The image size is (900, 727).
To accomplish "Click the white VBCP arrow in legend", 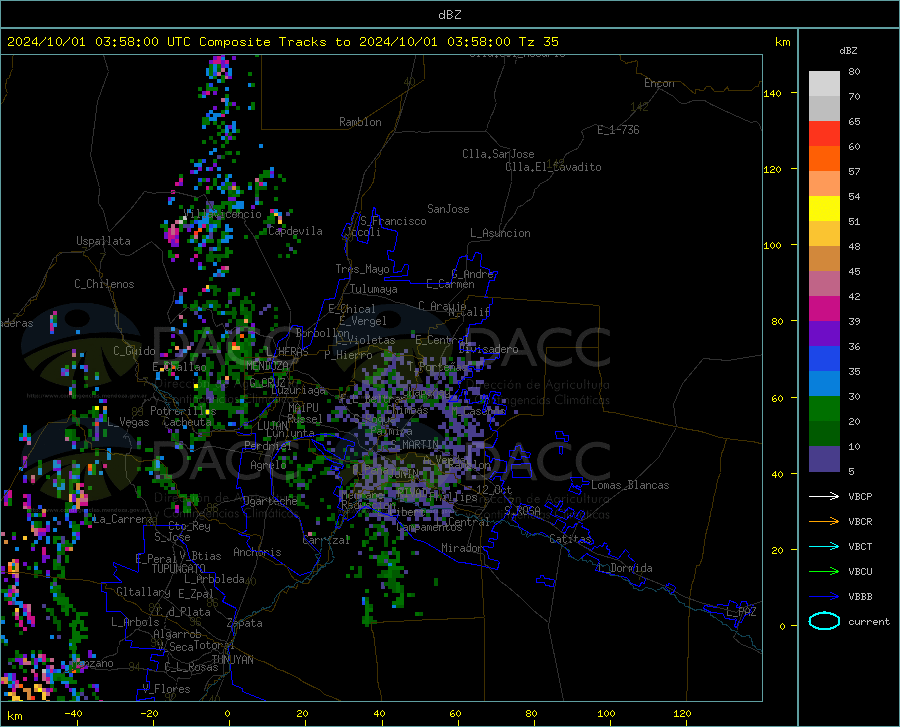I will pyautogui.click(x=824, y=496).
